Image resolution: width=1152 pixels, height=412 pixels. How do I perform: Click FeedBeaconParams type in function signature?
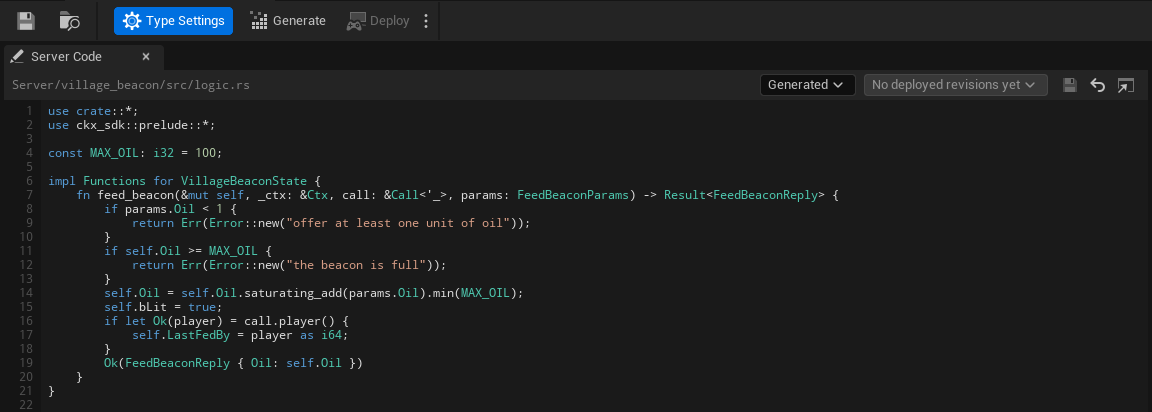pyautogui.click(x=573, y=195)
